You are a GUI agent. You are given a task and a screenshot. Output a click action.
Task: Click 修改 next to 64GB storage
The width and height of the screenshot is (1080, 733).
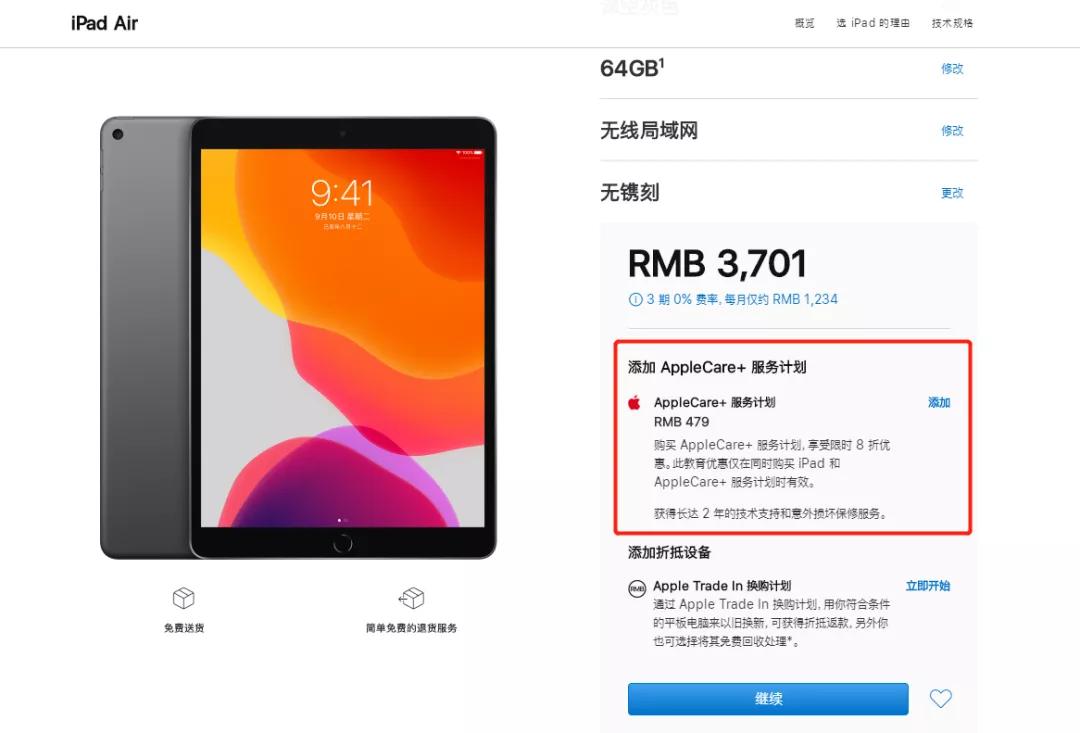(953, 68)
